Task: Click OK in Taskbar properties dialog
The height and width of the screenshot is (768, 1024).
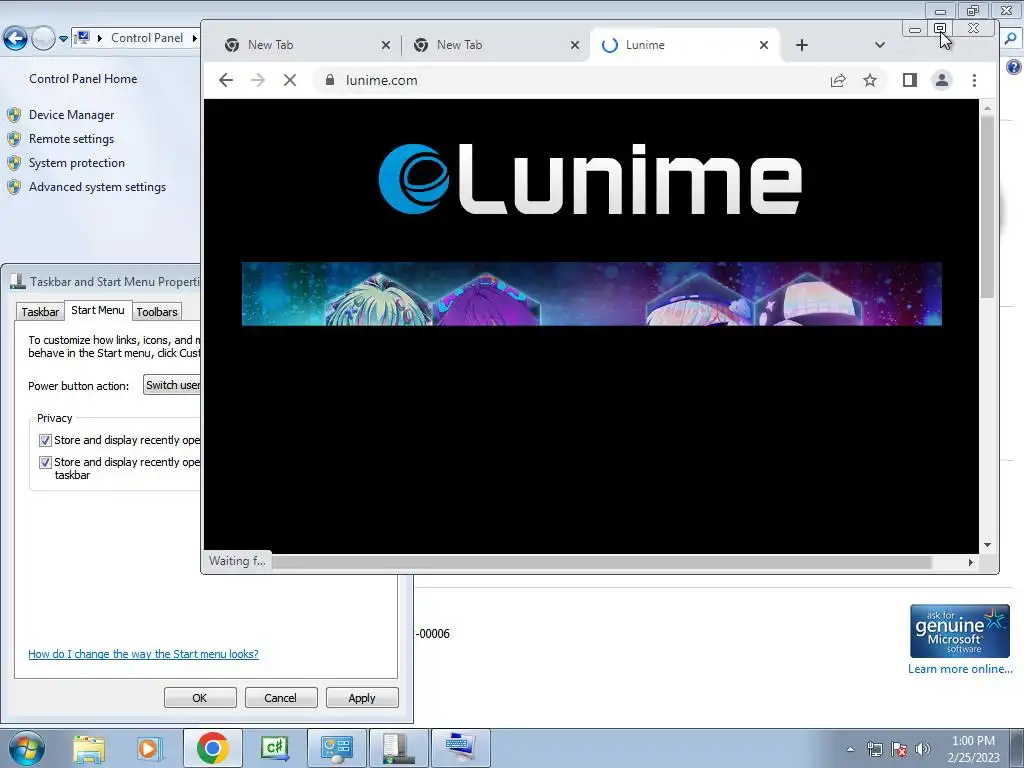Action: (x=200, y=698)
